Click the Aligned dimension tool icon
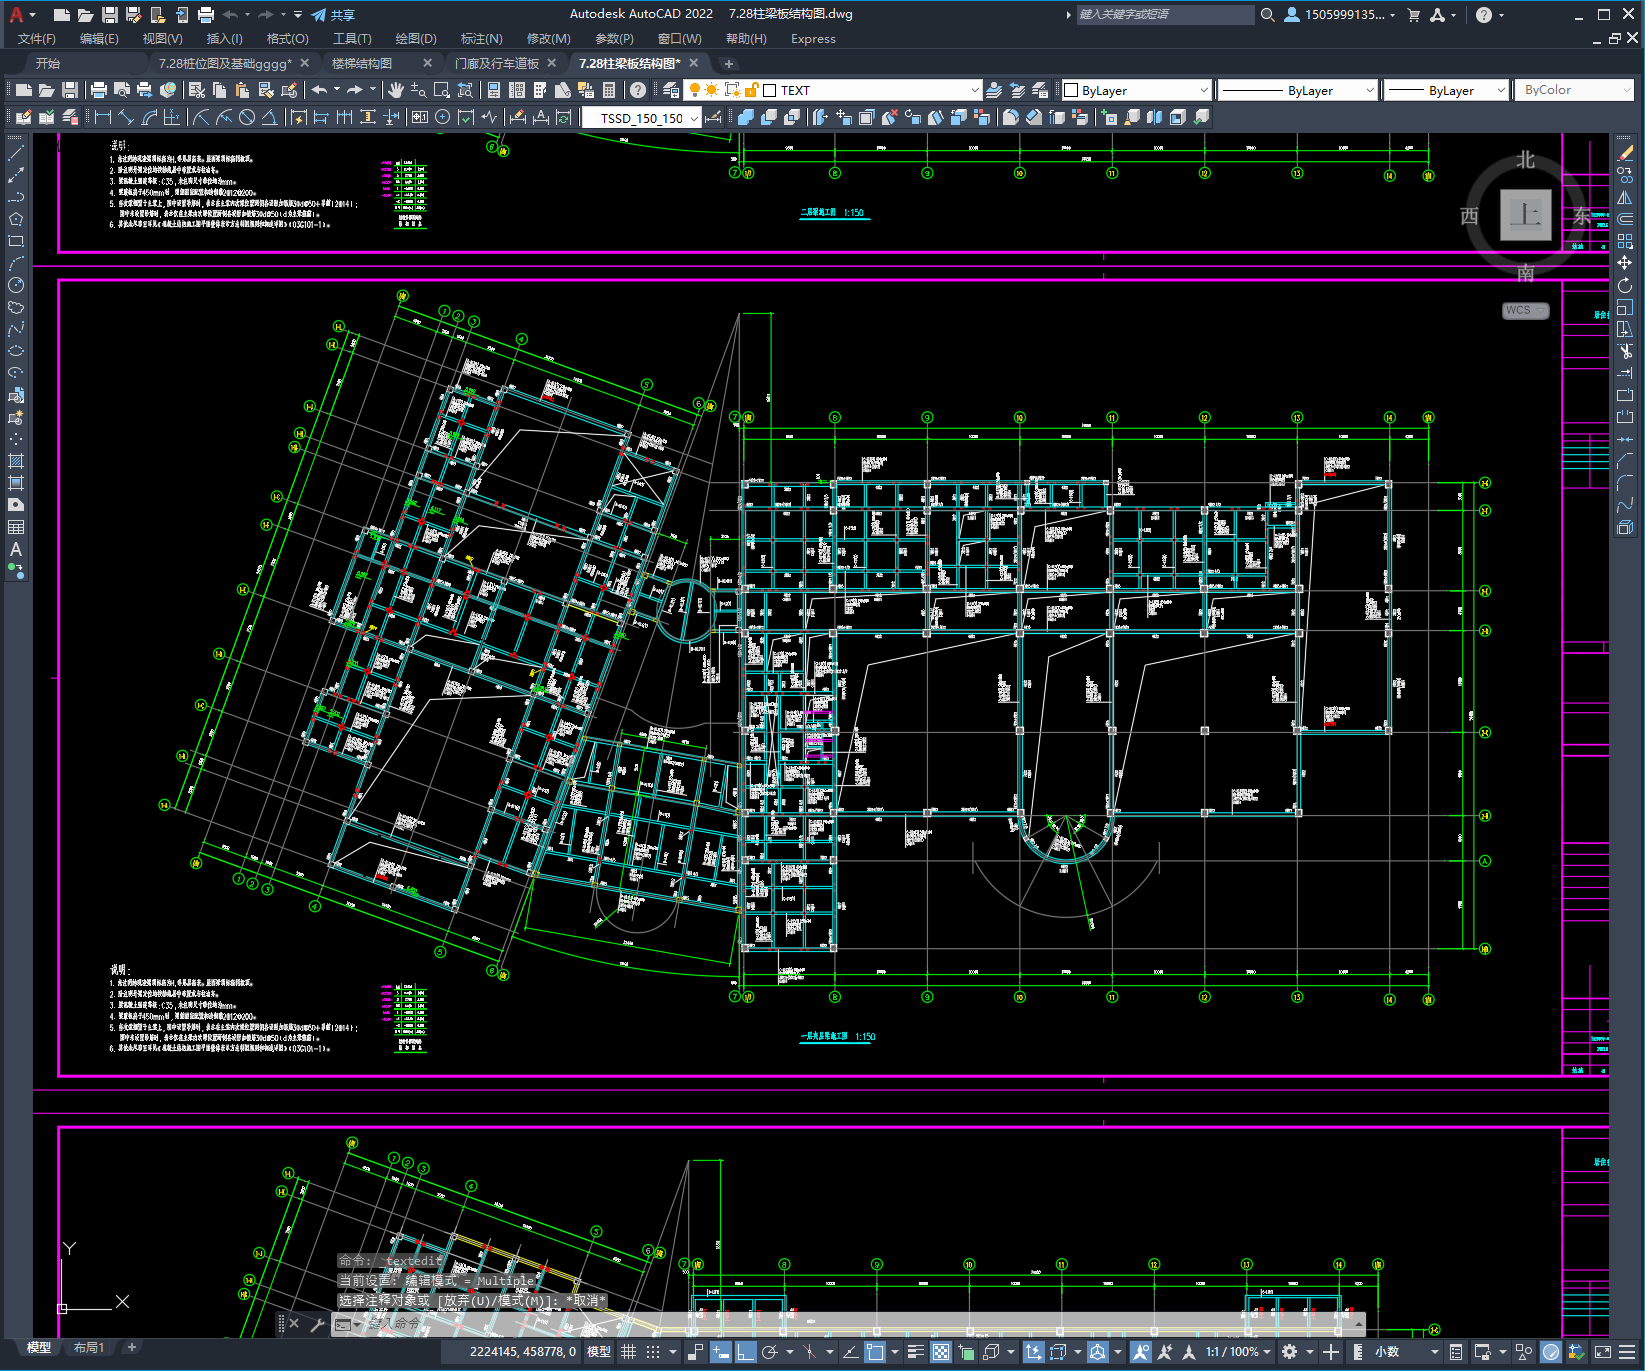Screen dimensions: 1645x1371 [x=125, y=117]
